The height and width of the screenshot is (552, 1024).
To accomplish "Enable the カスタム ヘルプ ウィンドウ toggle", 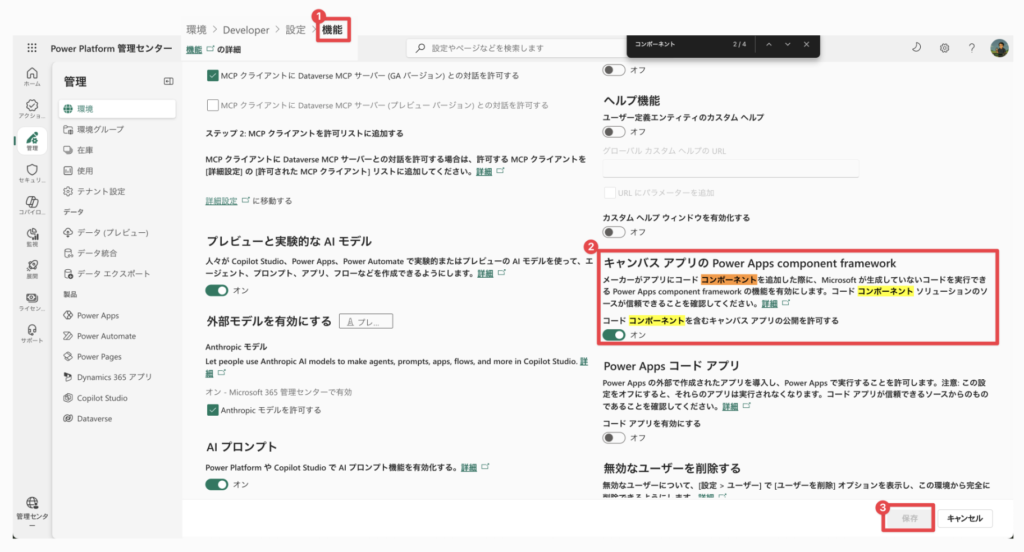I will pos(614,232).
